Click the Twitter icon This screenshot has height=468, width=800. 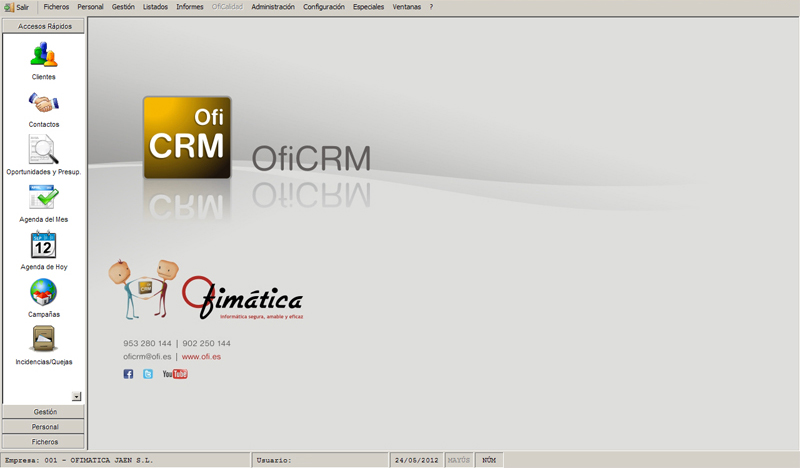point(148,374)
